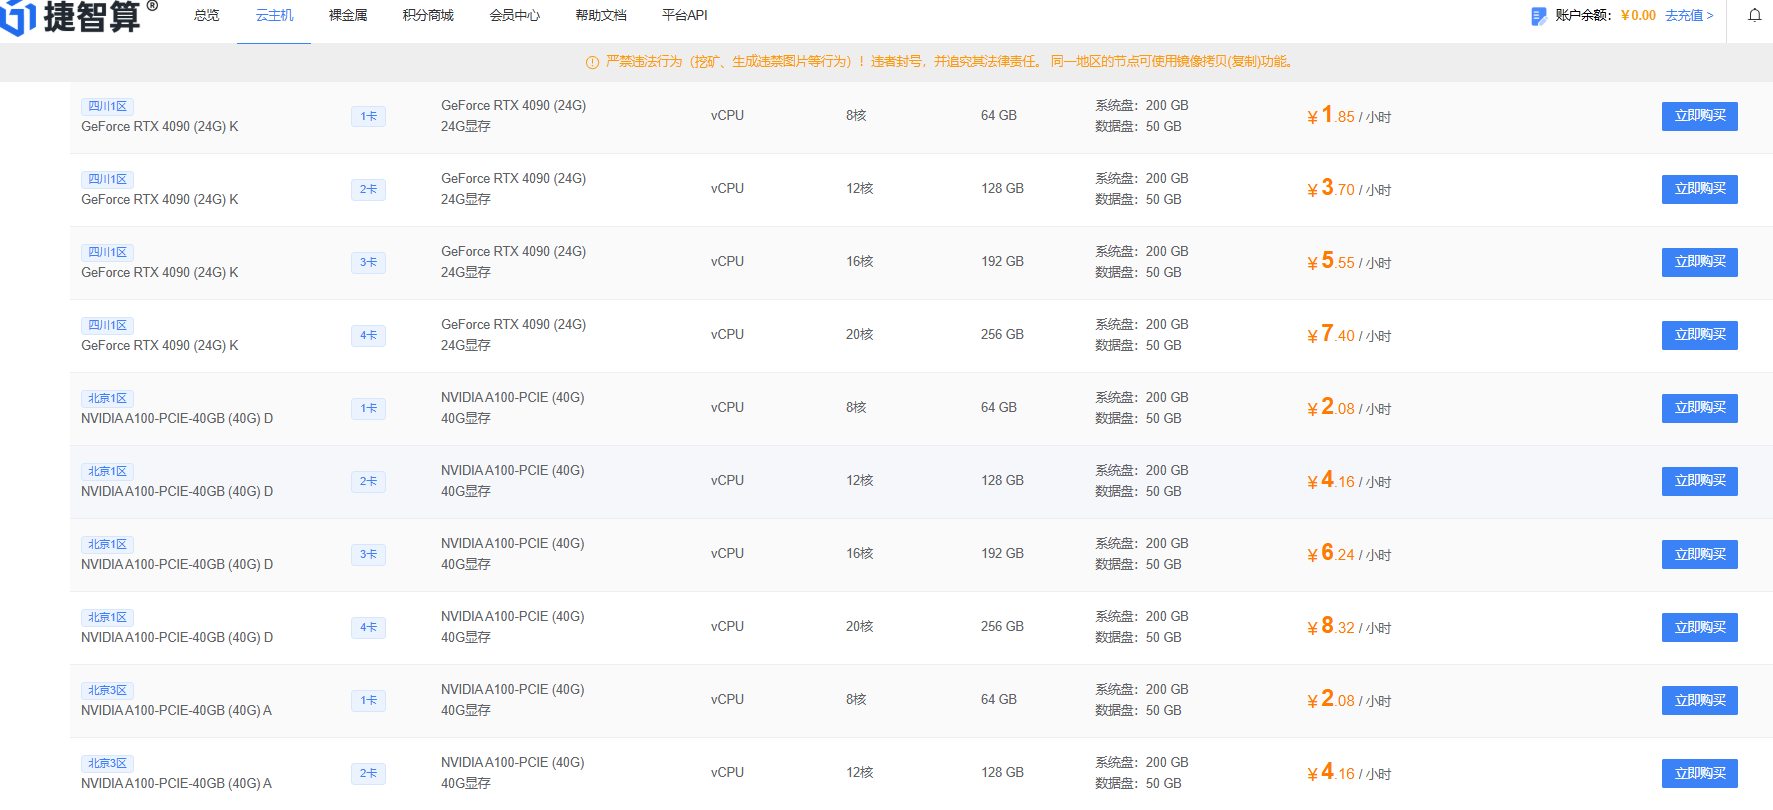This screenshot has width=1773, height=810.
Task: Click 20核 in the 北京1区 4卡 row
Action: (859, 626)
